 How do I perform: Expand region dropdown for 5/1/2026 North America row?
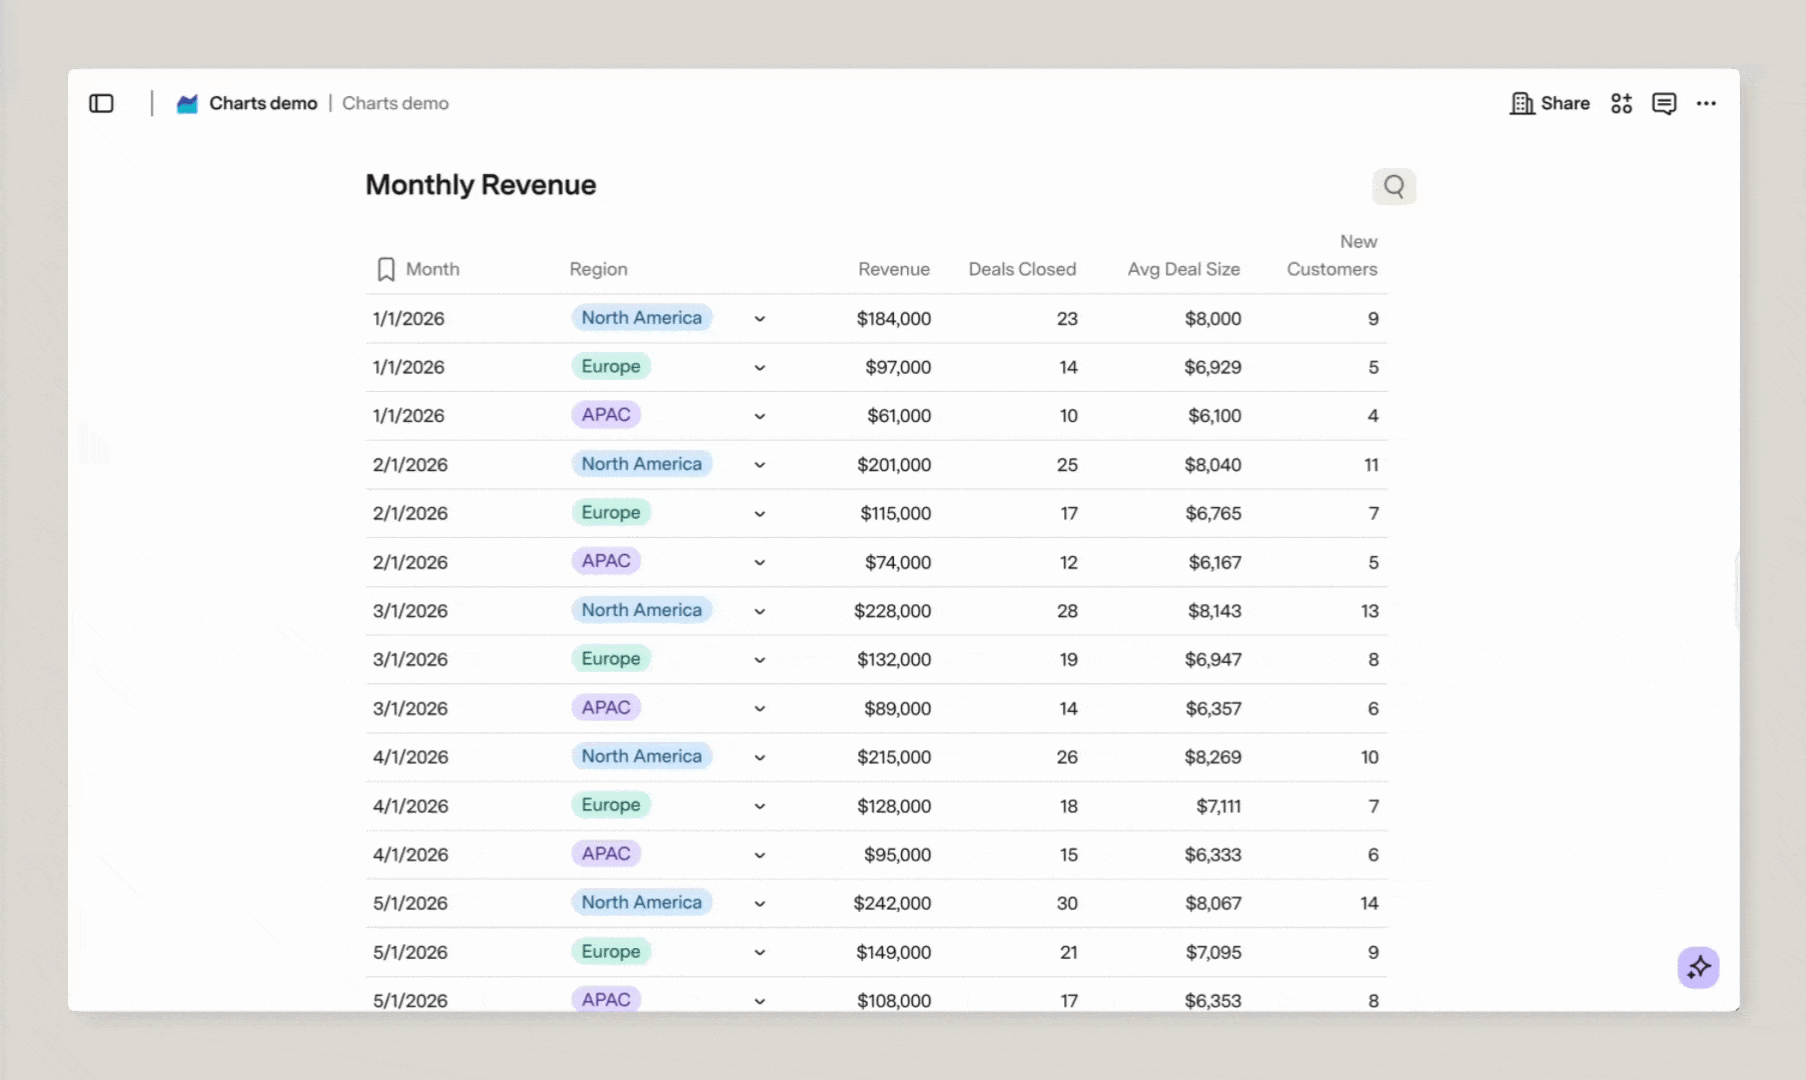760,904
